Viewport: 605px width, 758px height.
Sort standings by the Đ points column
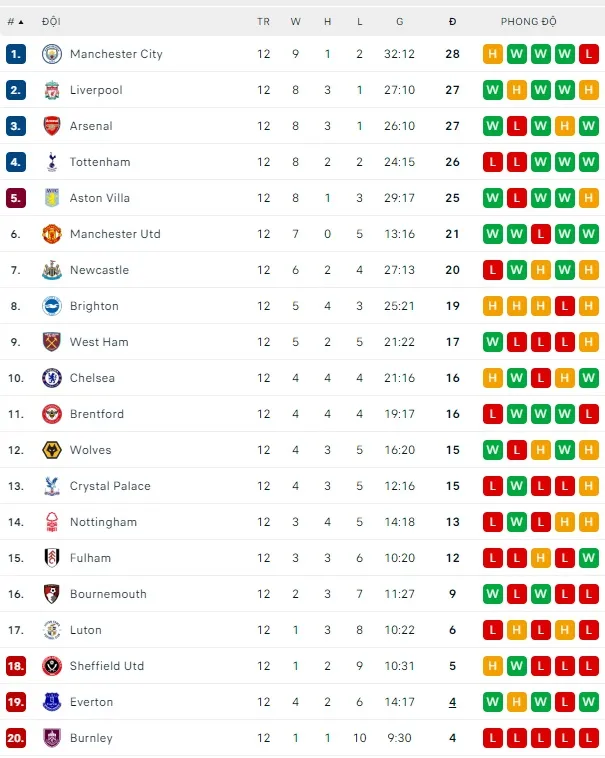(x=452, y=21)
